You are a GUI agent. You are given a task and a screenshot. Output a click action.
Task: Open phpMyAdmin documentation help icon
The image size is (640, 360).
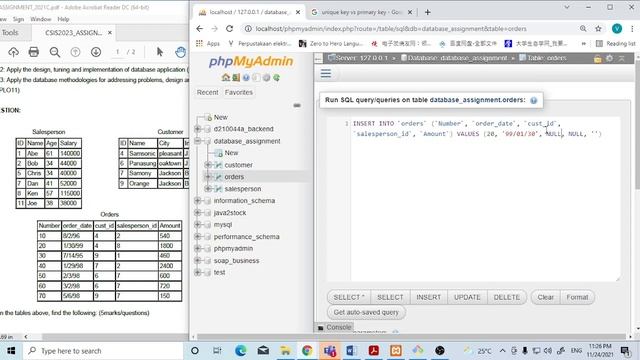[246, 78]
